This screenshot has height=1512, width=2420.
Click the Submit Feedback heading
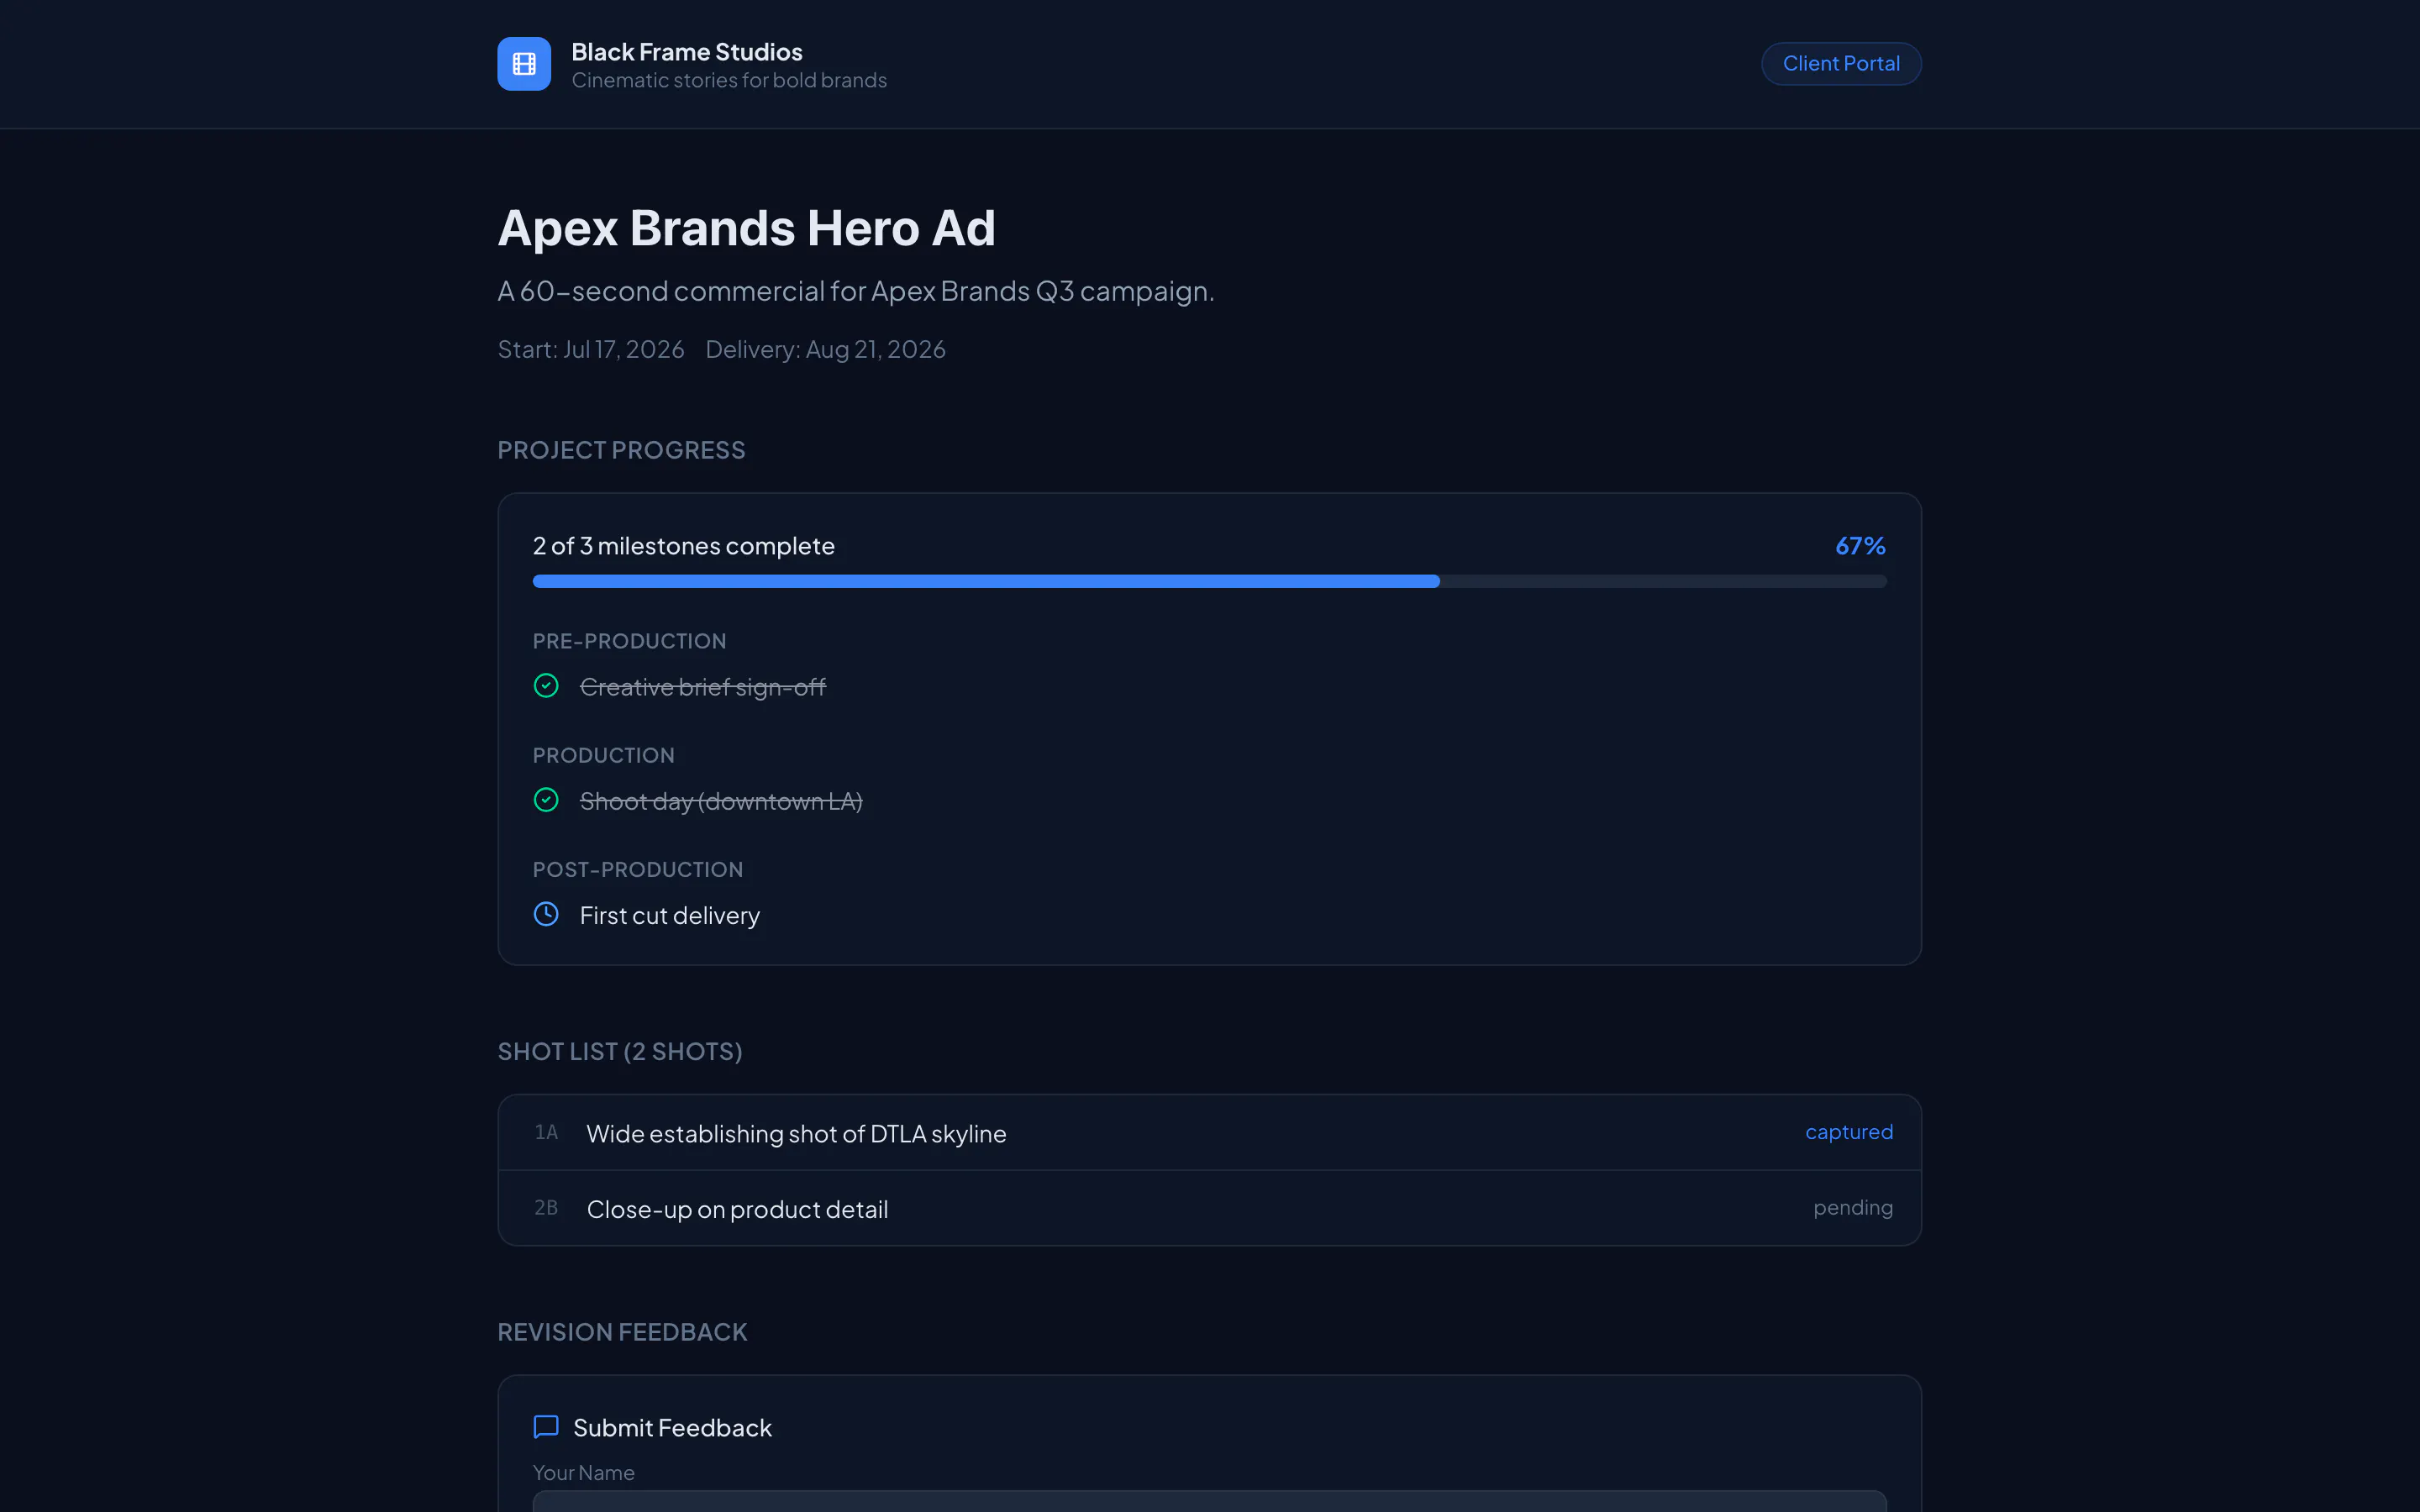coord(672,1428)
